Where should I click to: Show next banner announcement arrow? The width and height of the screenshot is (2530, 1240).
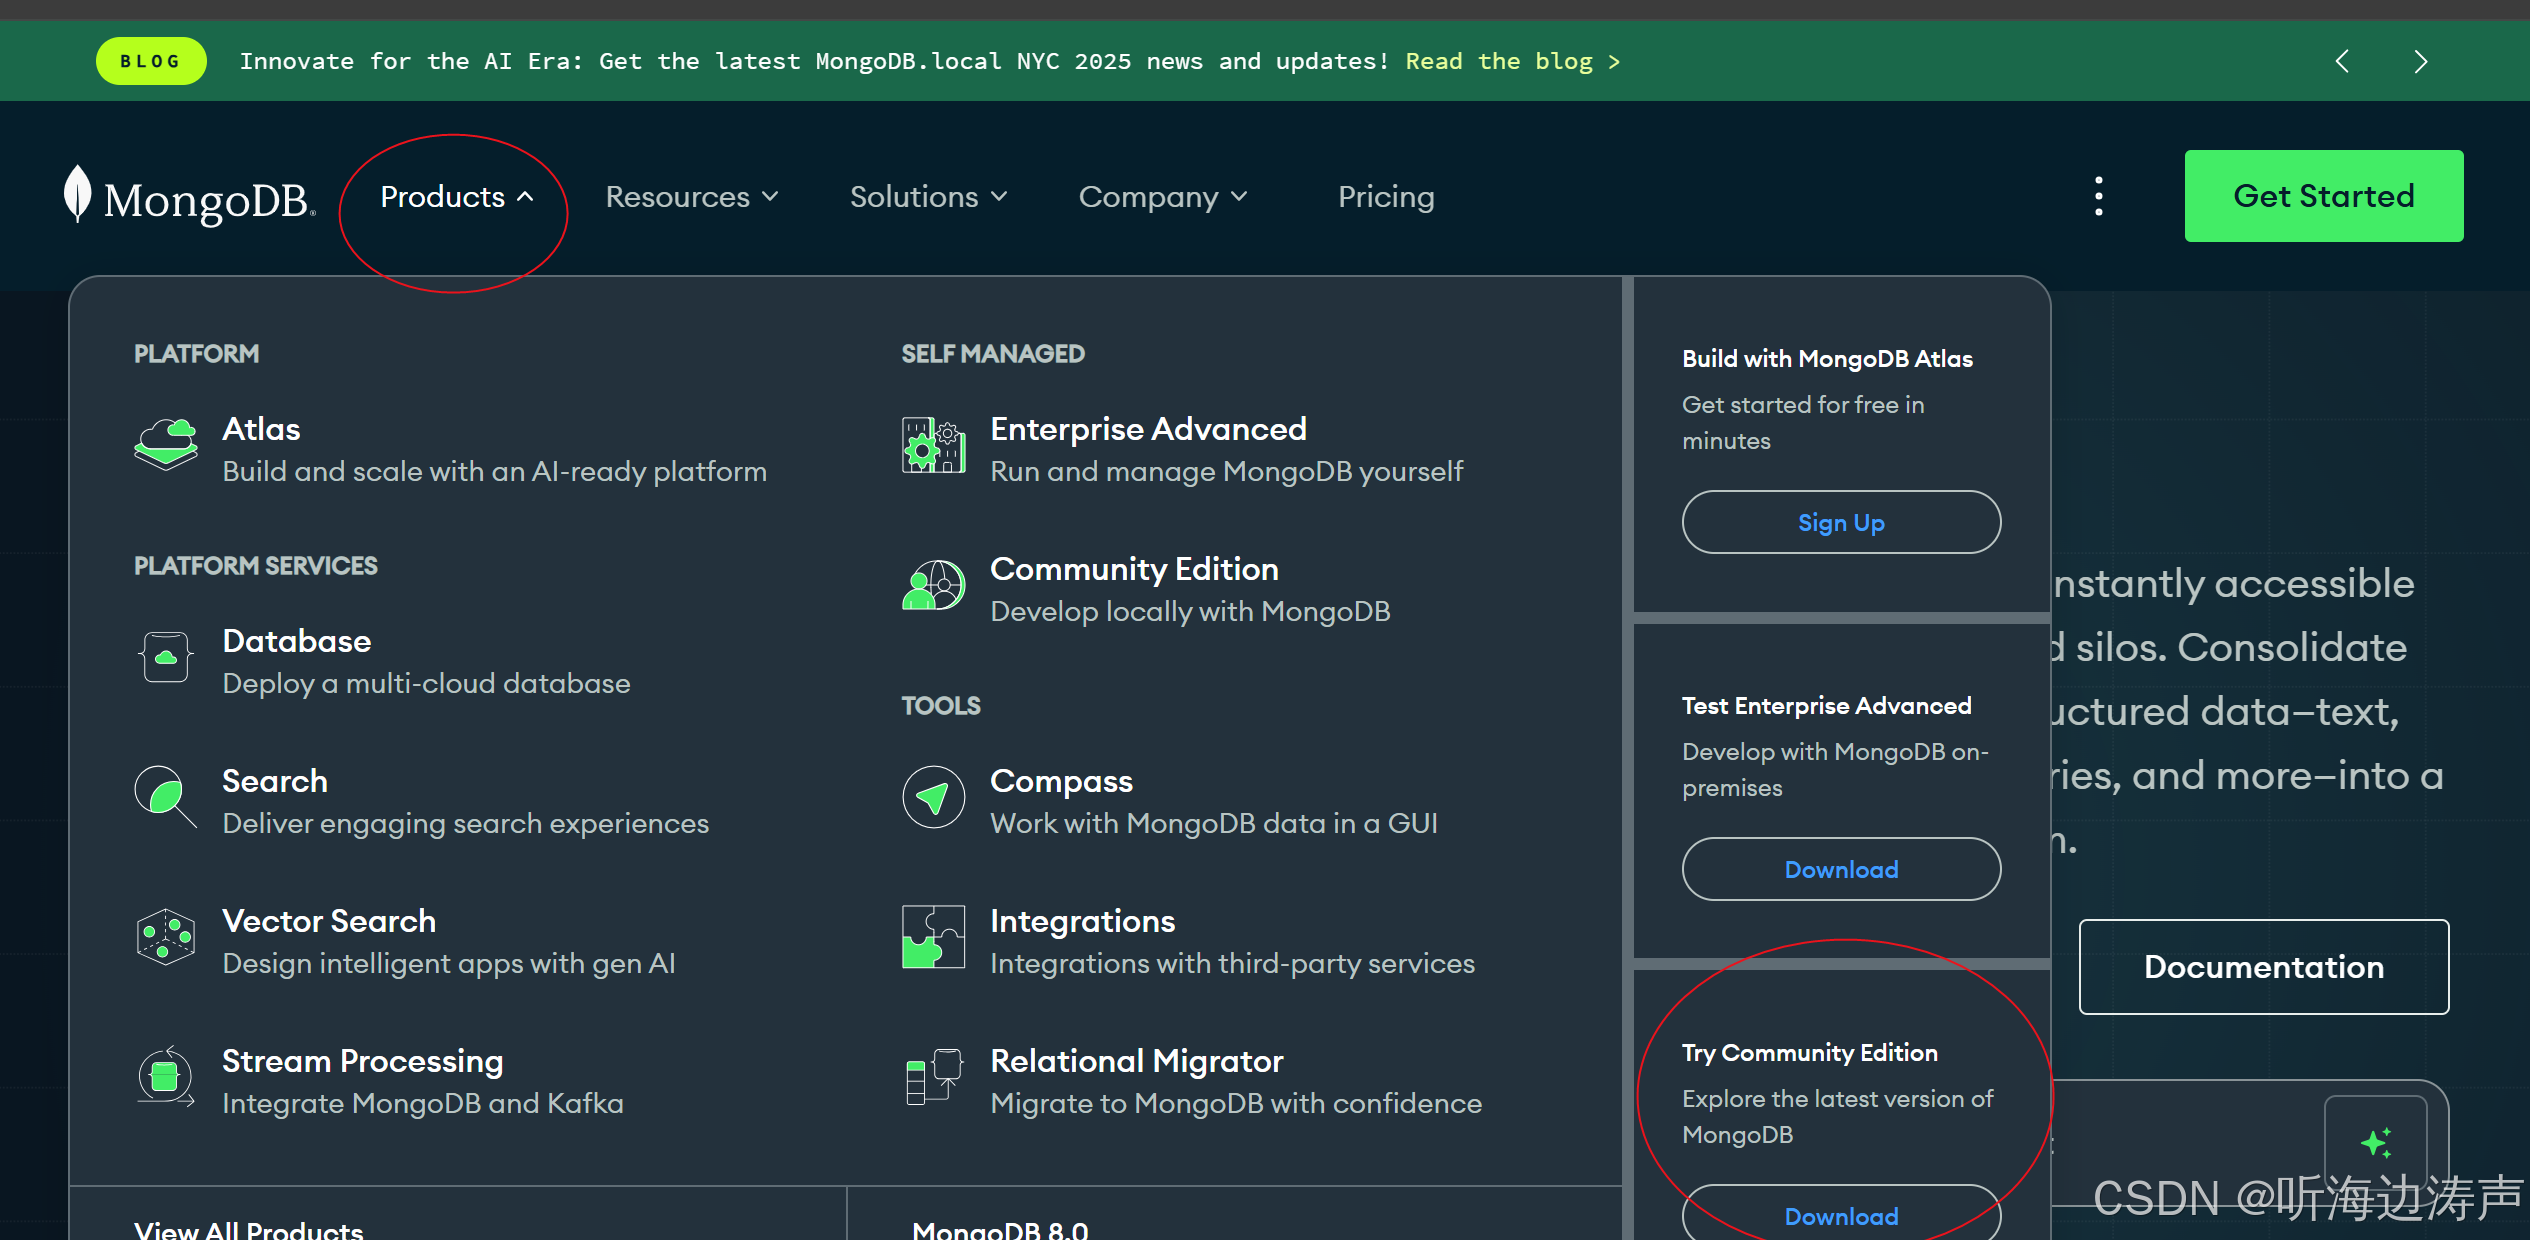(x=2420, y=62)
